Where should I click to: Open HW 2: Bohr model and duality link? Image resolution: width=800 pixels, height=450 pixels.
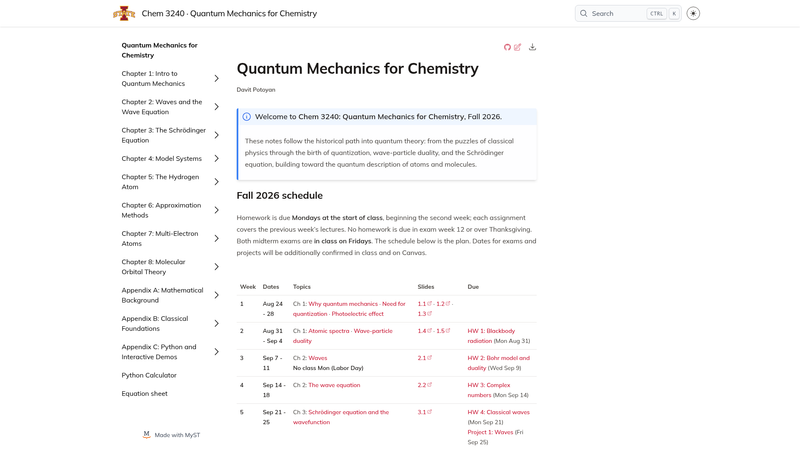tap(498, 363)
